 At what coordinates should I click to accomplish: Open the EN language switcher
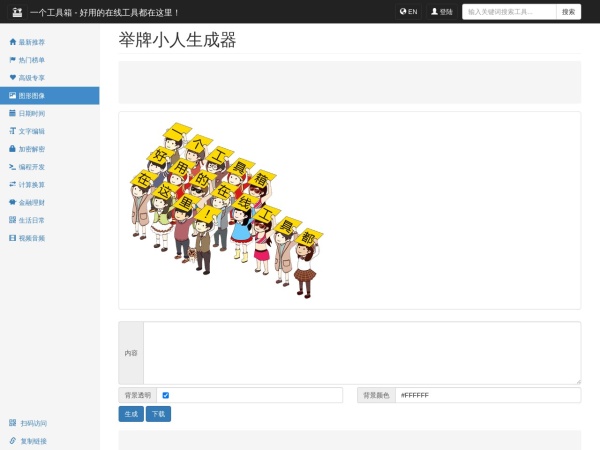408,12
